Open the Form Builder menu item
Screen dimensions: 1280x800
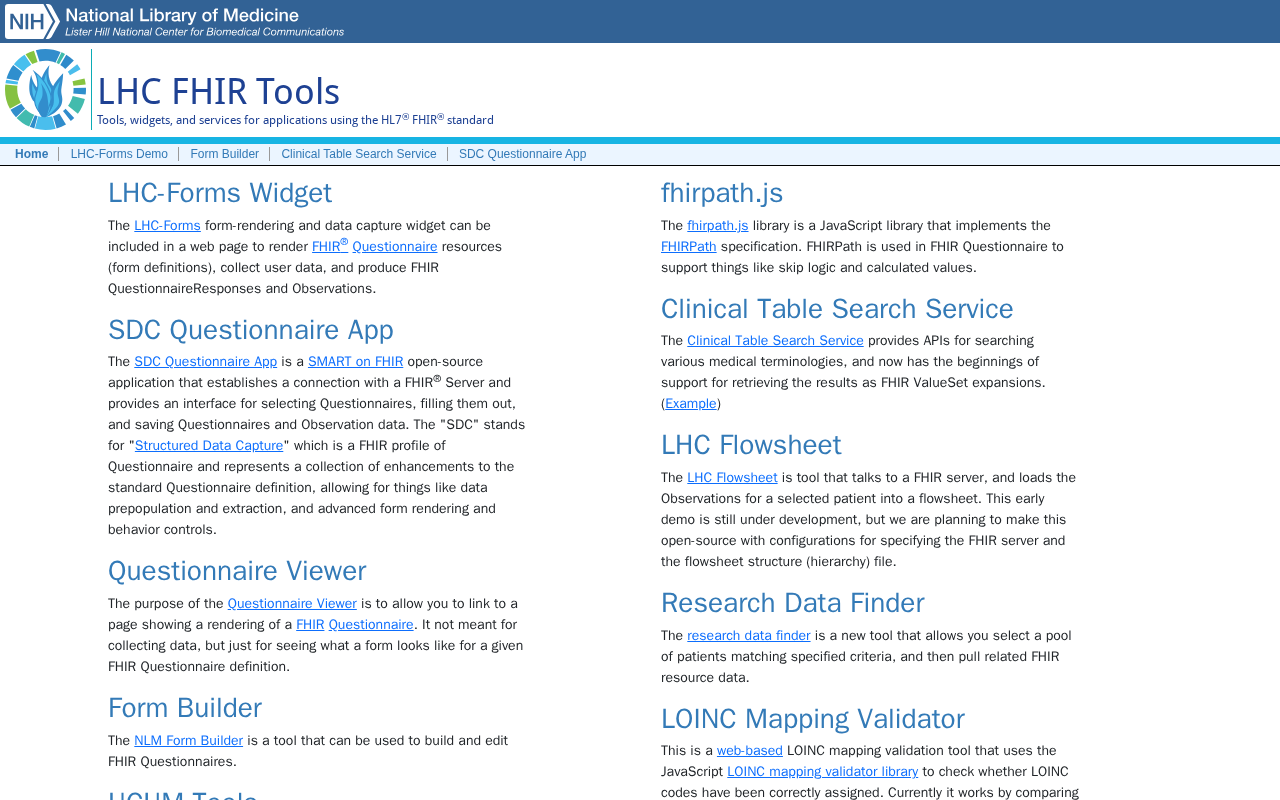coord(224,154)
